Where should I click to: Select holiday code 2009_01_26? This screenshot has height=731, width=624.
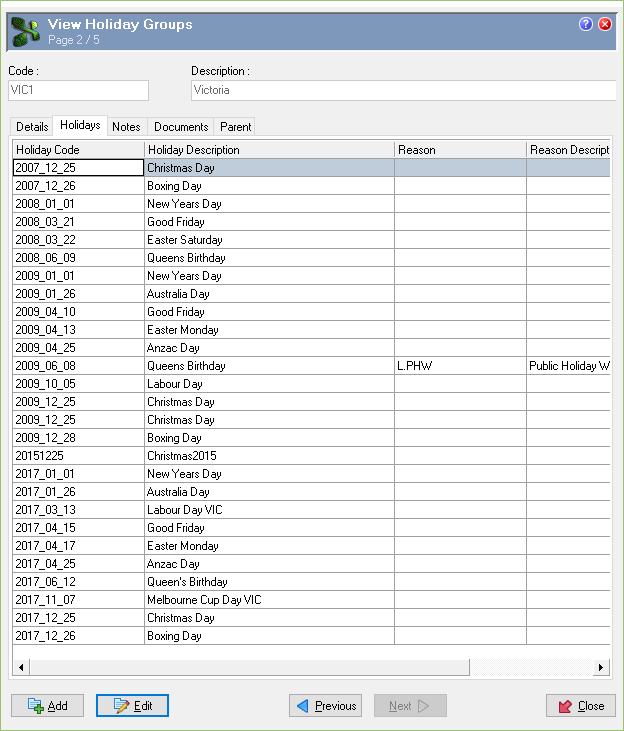78,294
